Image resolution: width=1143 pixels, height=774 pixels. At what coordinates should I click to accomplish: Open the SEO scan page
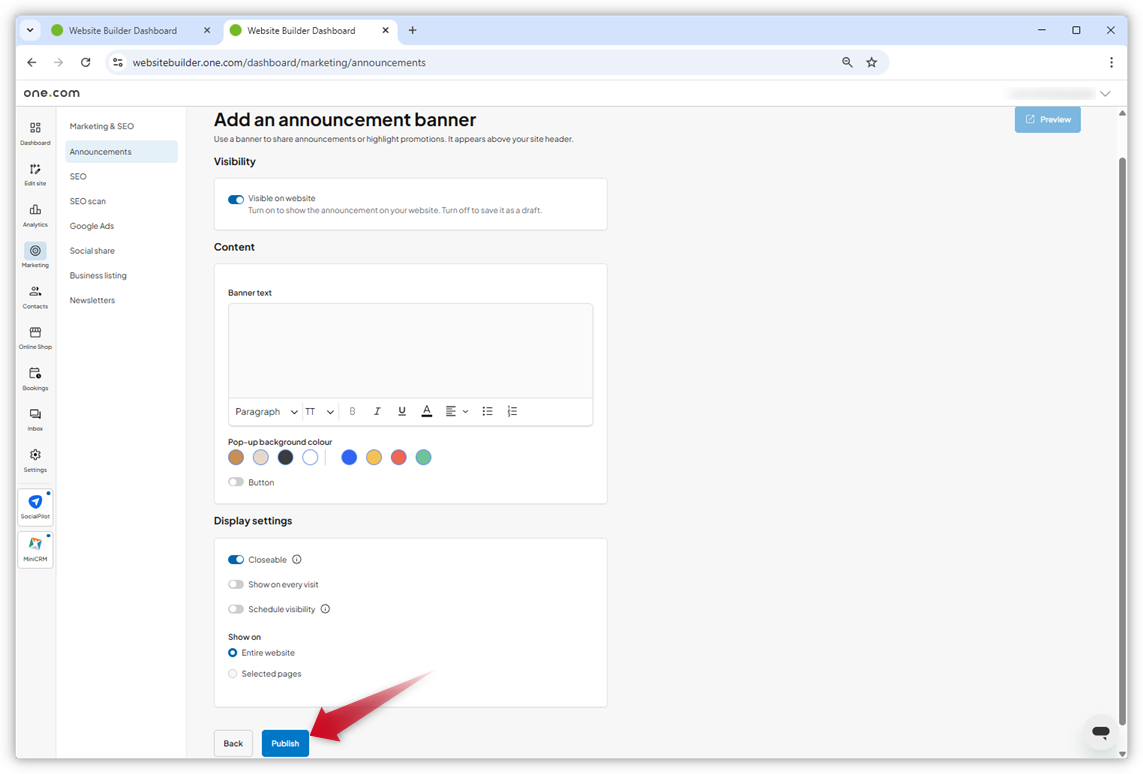click(x=89, y=201)
